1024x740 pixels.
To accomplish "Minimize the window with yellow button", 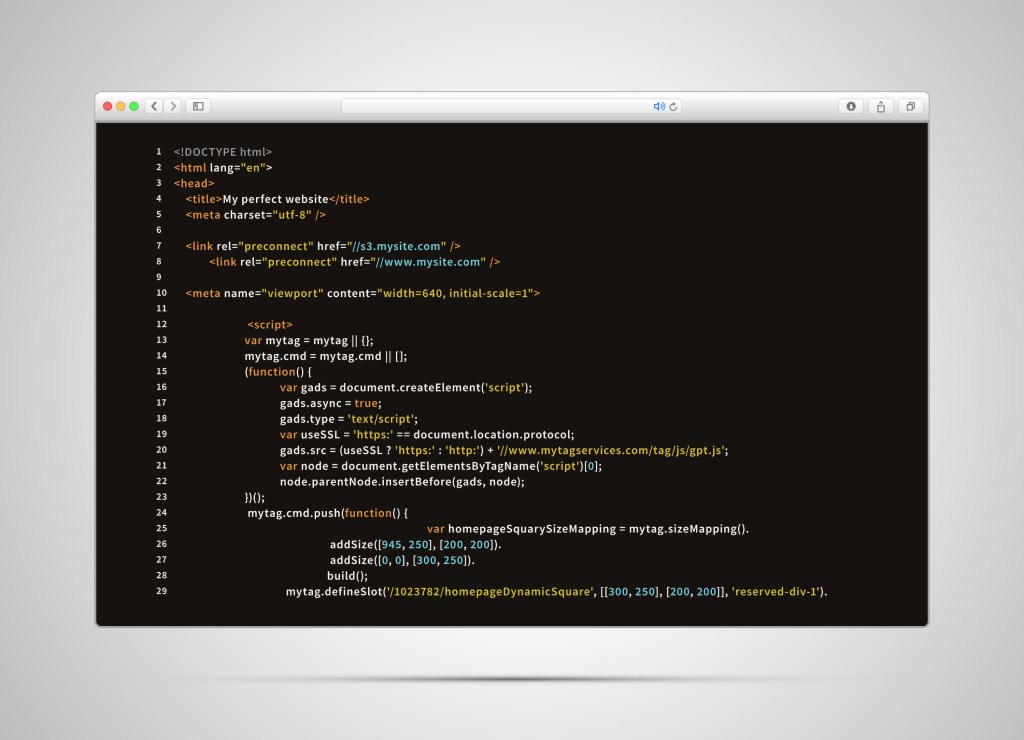I will [x=121, y=106].
